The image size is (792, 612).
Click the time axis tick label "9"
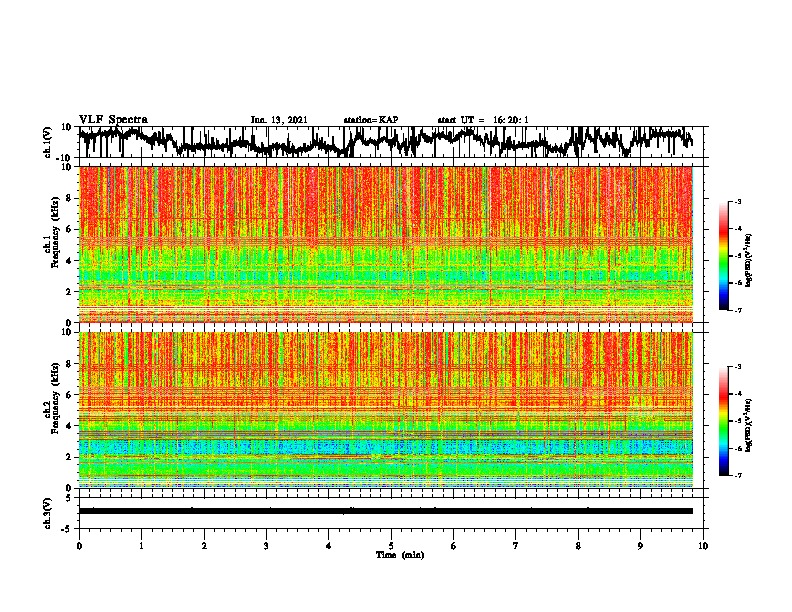pyautogui.click(x=640, y=546)
